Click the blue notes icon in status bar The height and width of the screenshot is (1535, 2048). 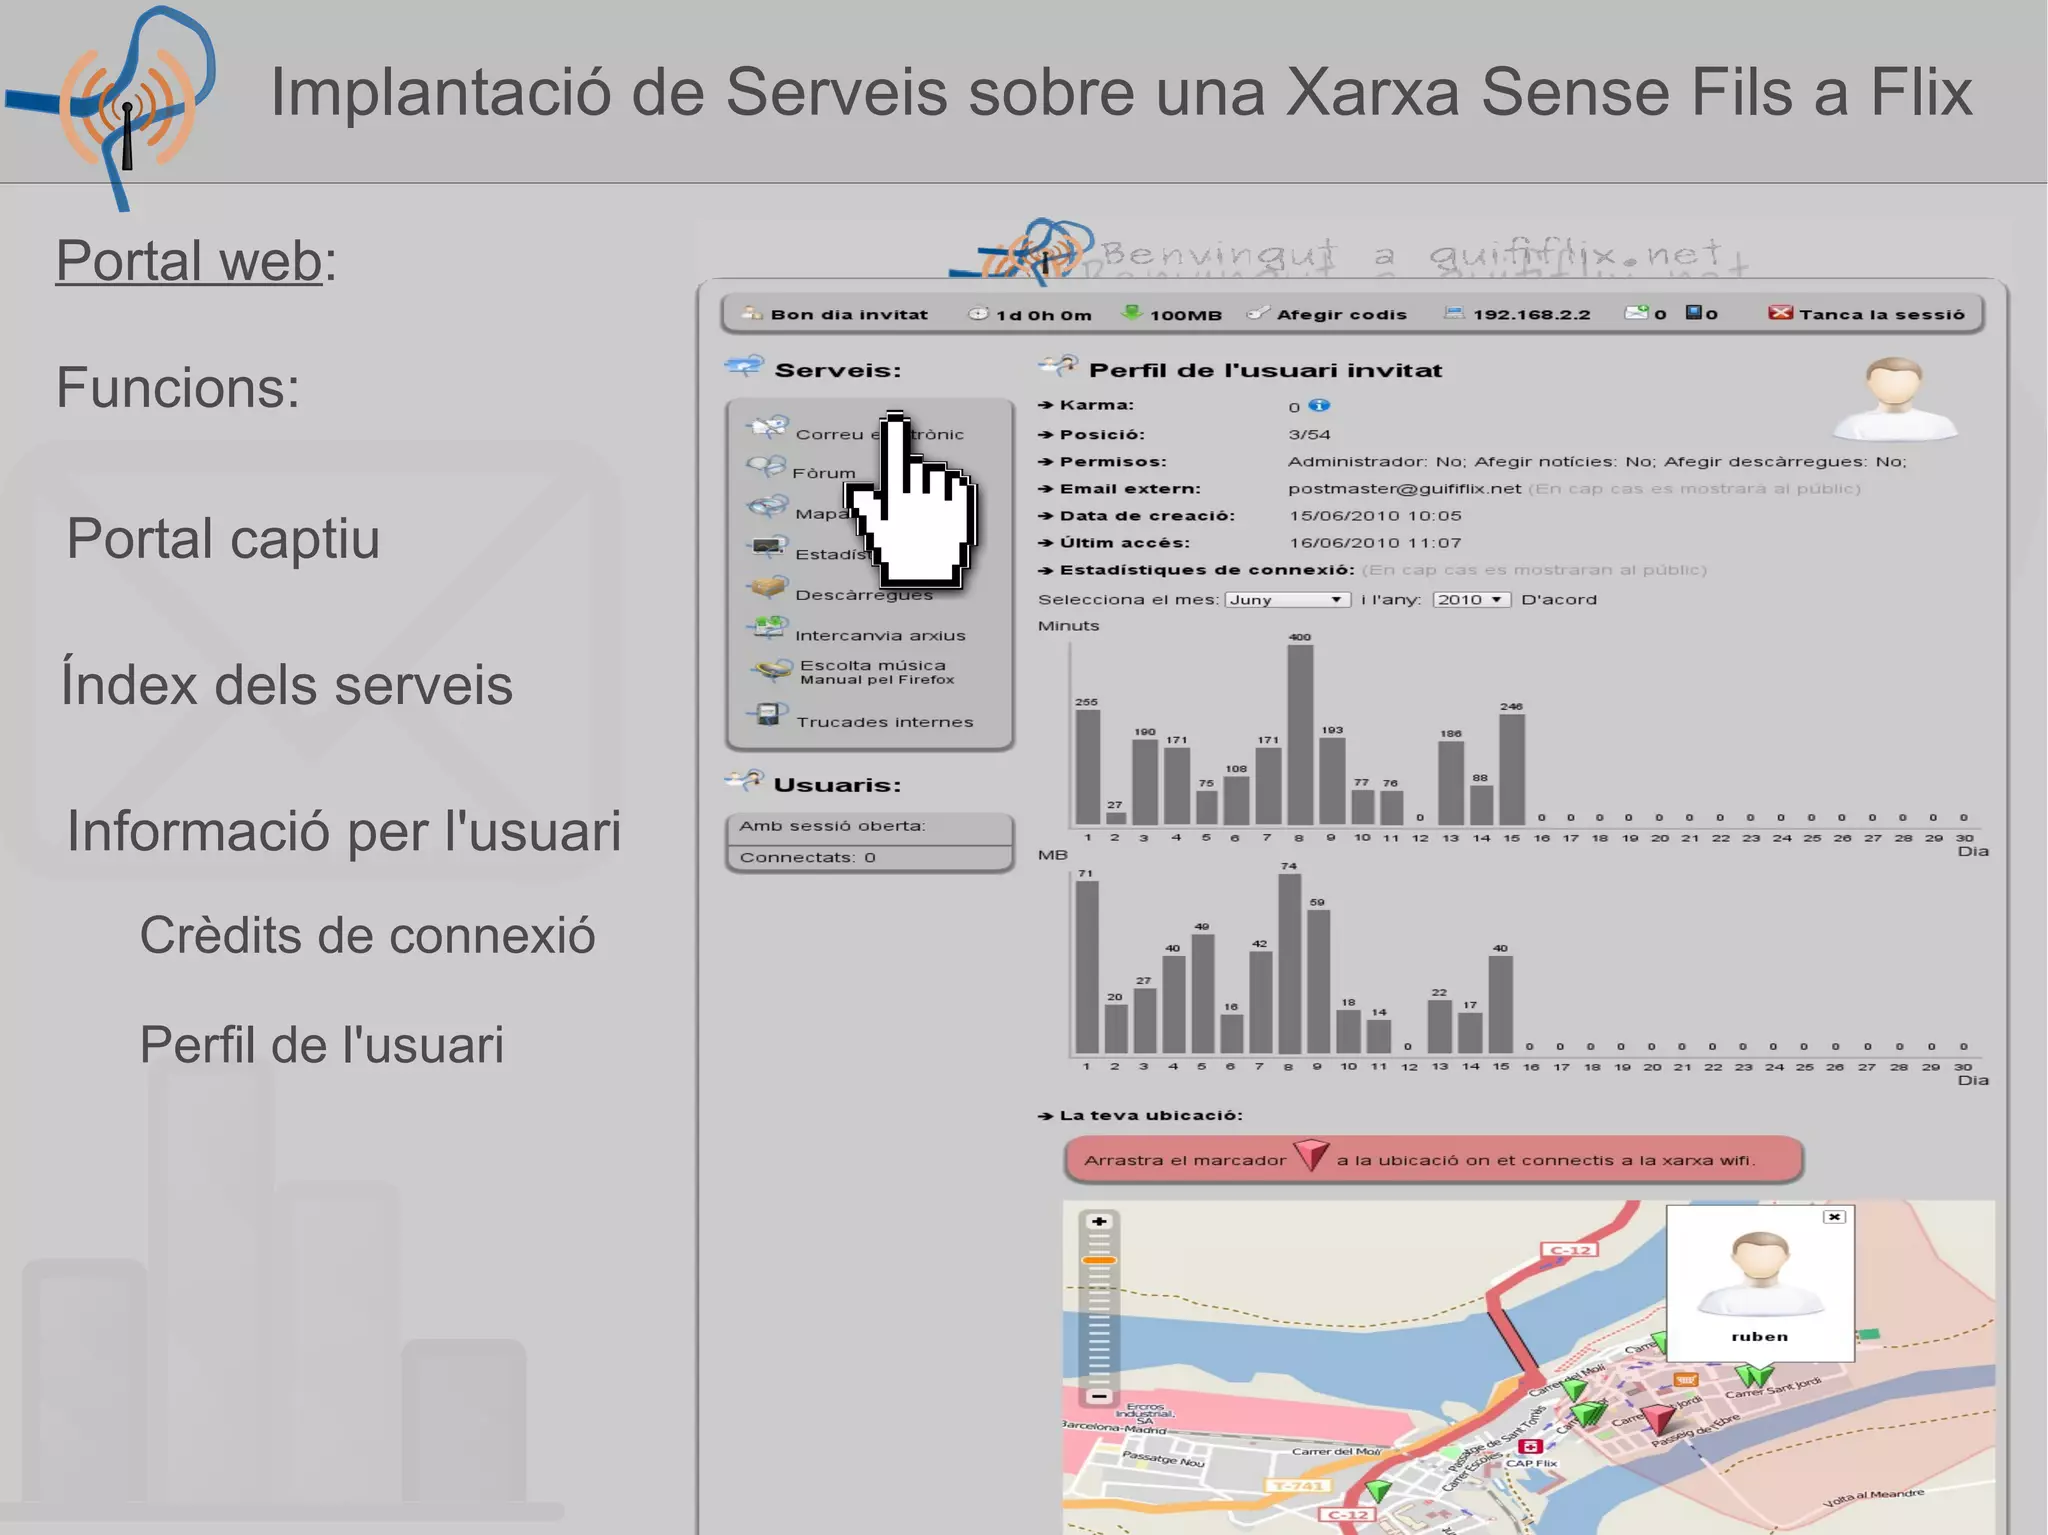[1694, 312]
